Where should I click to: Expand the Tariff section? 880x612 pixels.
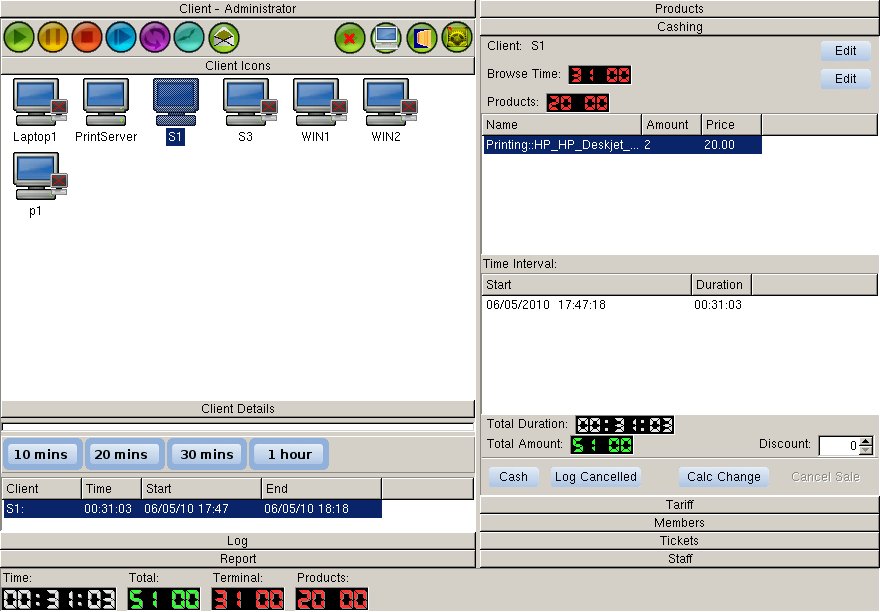tap(679, 505)
